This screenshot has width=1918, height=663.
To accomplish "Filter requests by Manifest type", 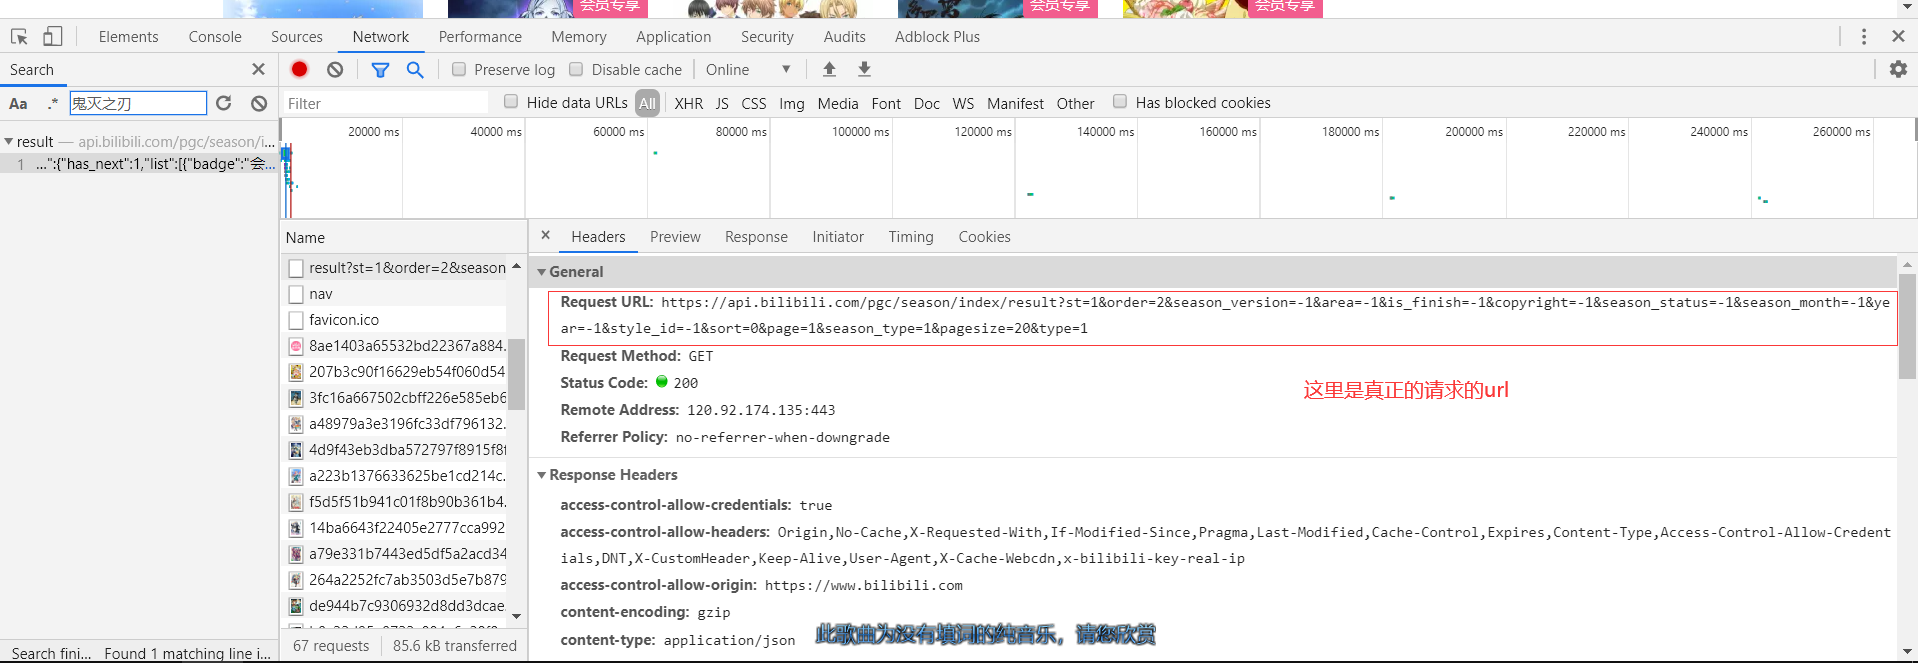I will [1015, 103].
